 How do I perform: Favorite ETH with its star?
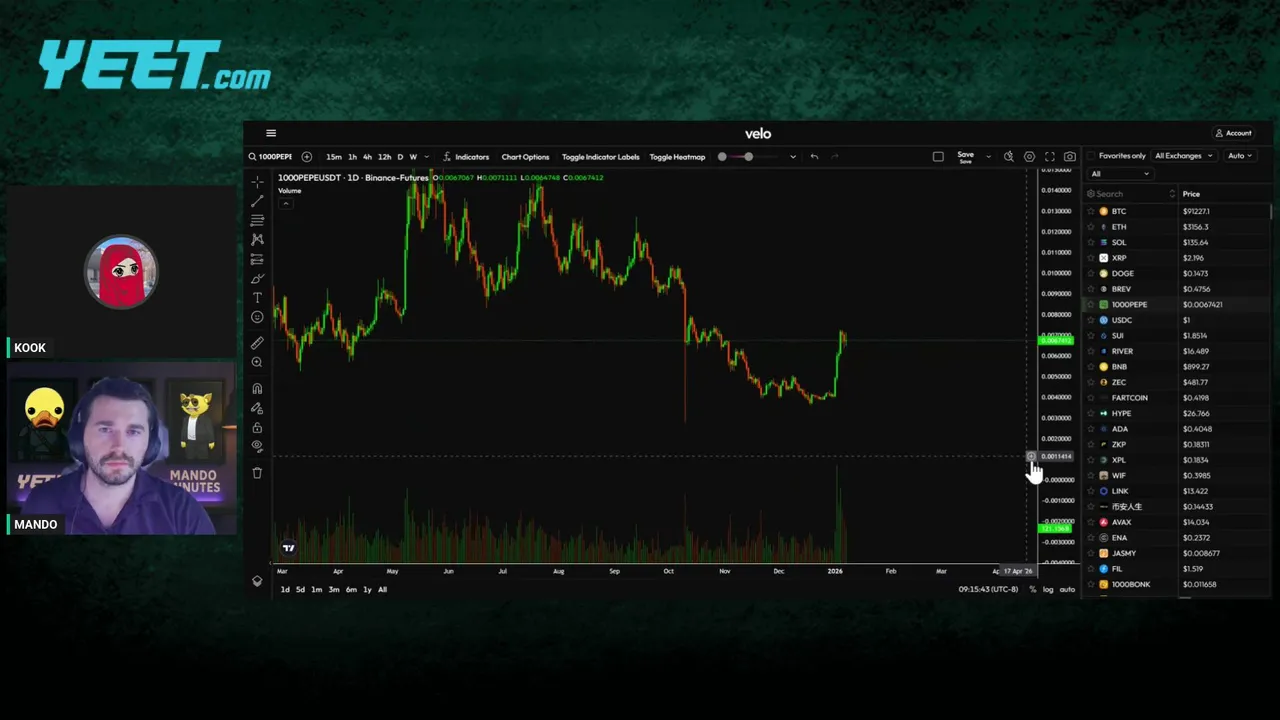coord(1091,227)
